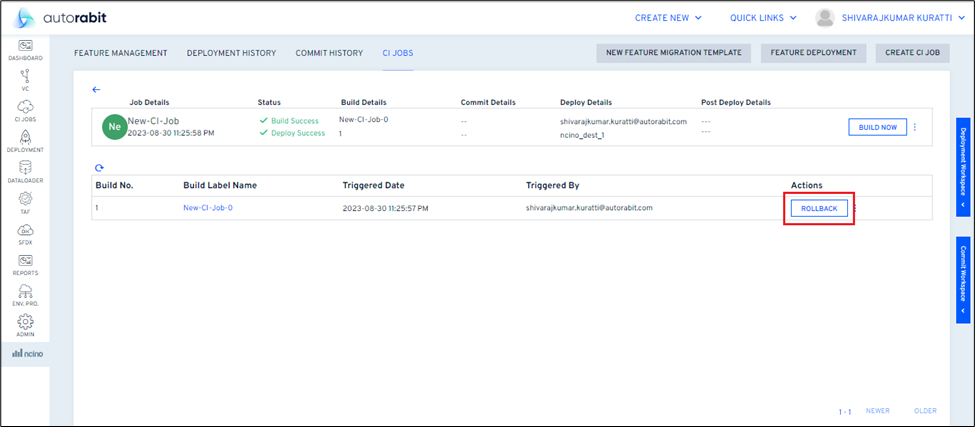Image resolution: width=975 pixels, height=427 pixels.
Task: Switch to the Feature Management tab
Action: [x=121, y=52]
